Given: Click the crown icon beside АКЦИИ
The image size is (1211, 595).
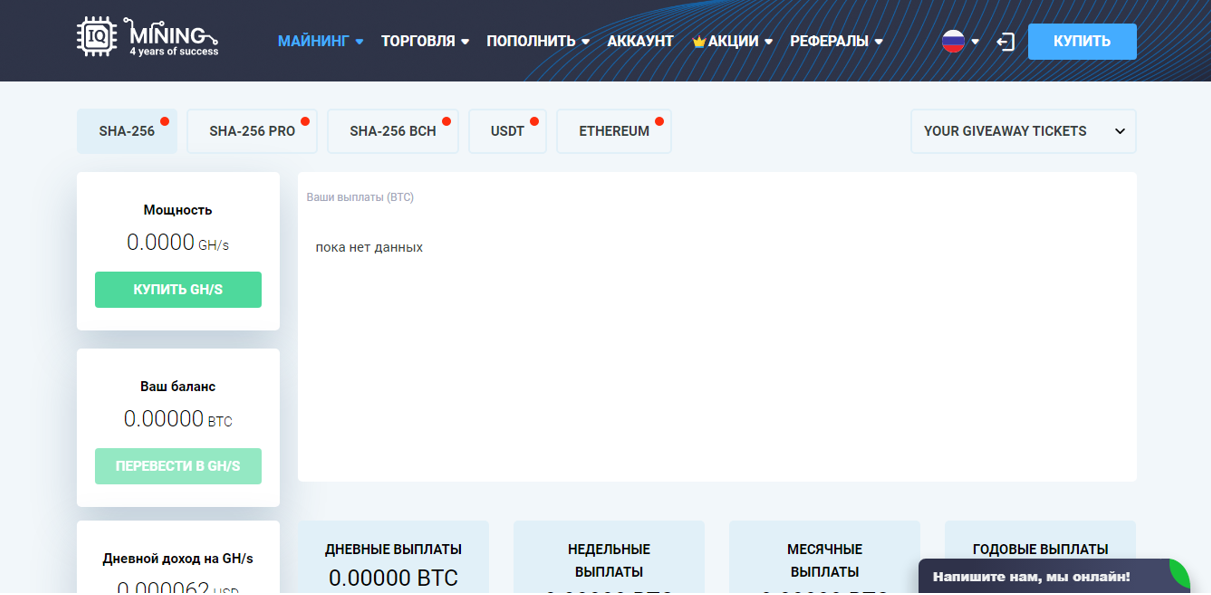Looking at the screenshot, I should click(x=699, y=42).
